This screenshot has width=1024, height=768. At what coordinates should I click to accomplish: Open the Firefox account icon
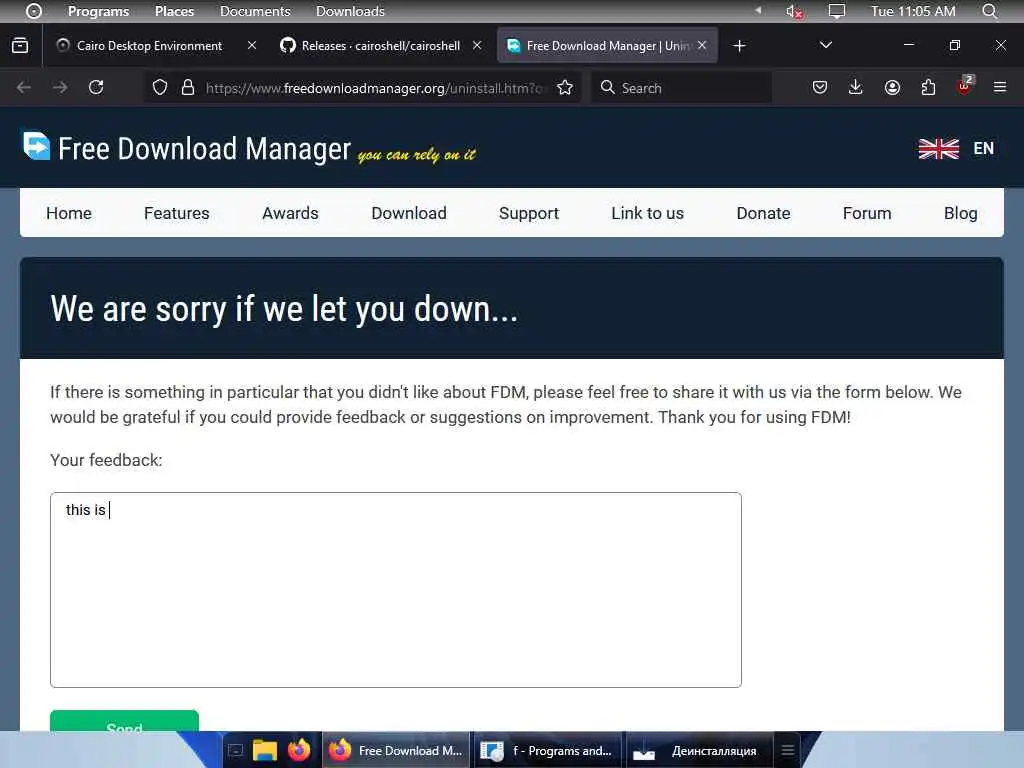(892, 88)
